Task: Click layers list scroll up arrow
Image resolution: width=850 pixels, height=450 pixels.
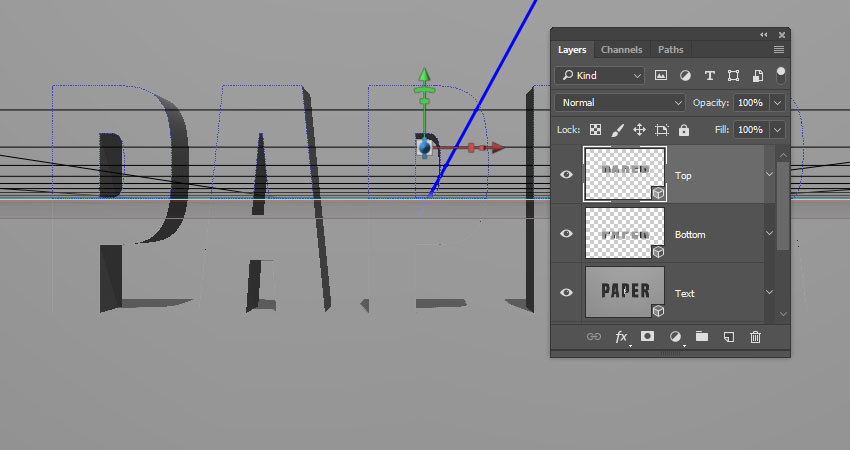Action: click(x=783, y=156)
